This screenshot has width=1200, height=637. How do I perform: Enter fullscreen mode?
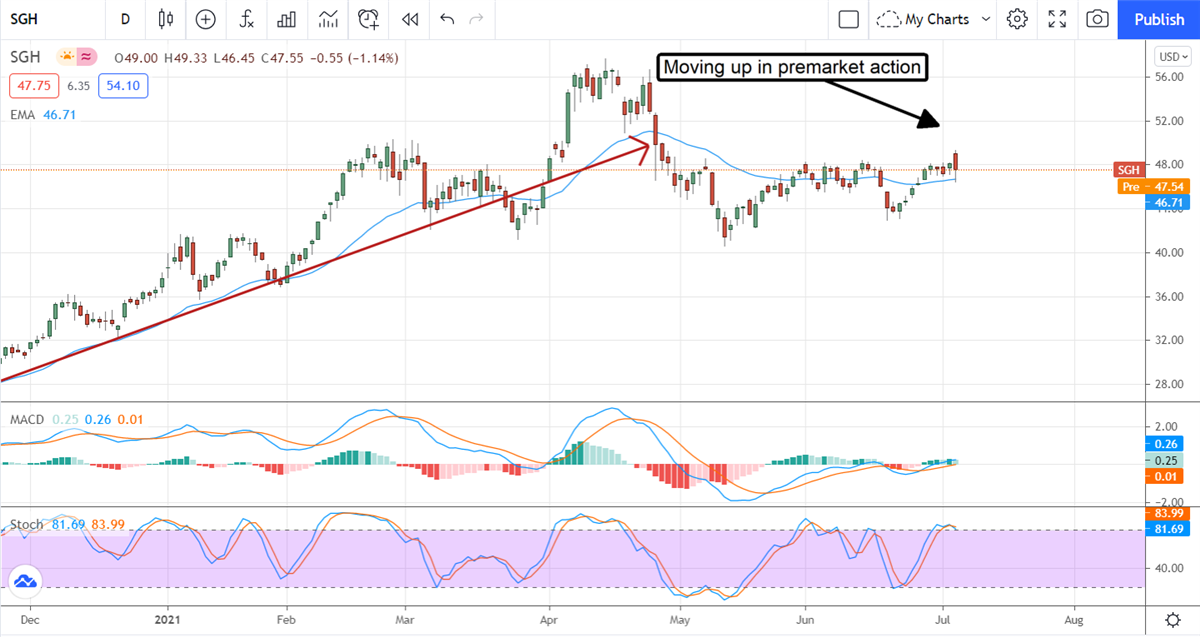(x=1057, y=19)
